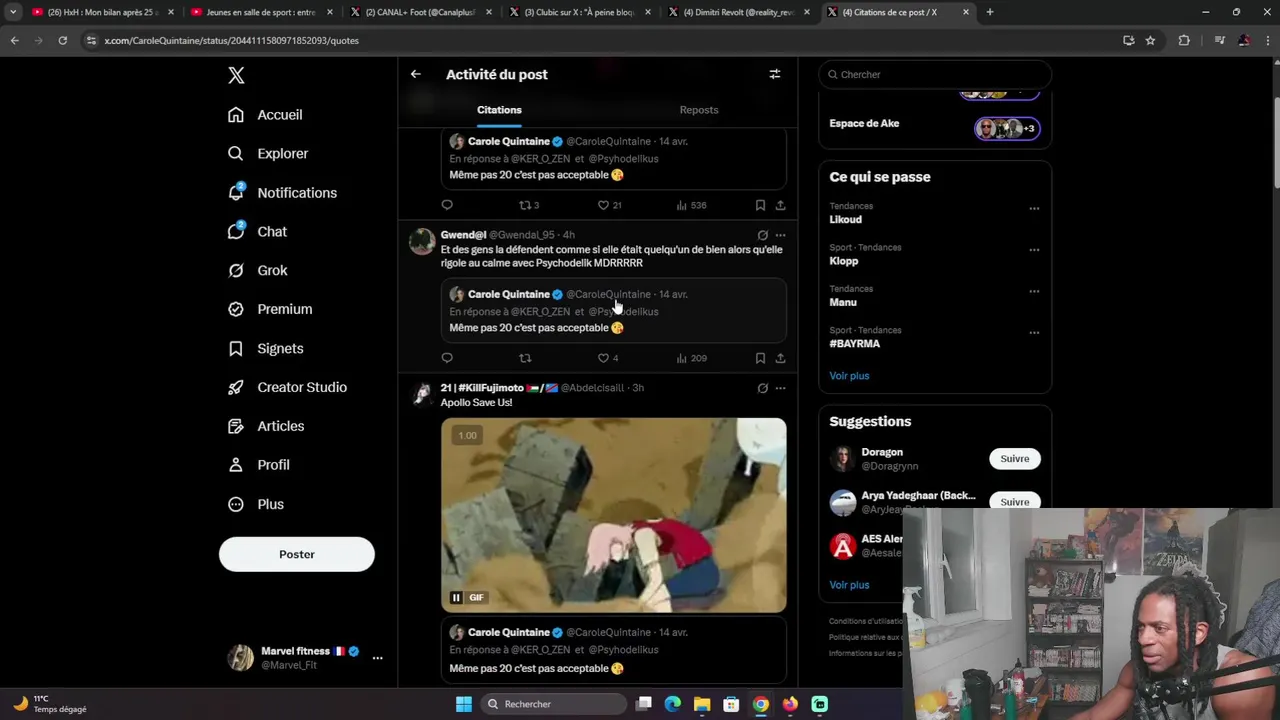
Task: Open the weather widget Temps dégagé
Action: click(50, 704)
